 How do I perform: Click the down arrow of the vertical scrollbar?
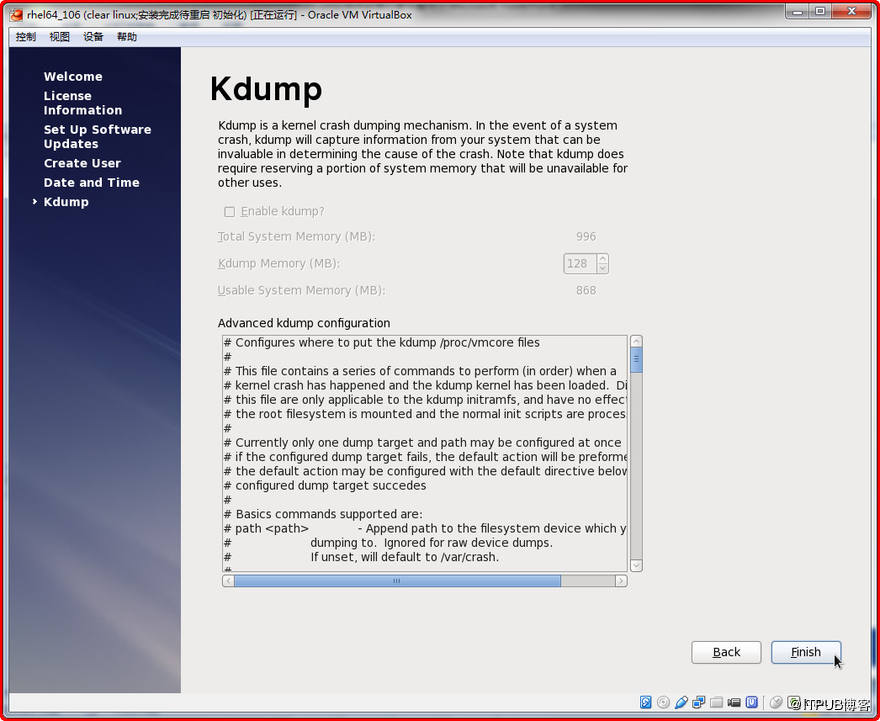(636, 565)
